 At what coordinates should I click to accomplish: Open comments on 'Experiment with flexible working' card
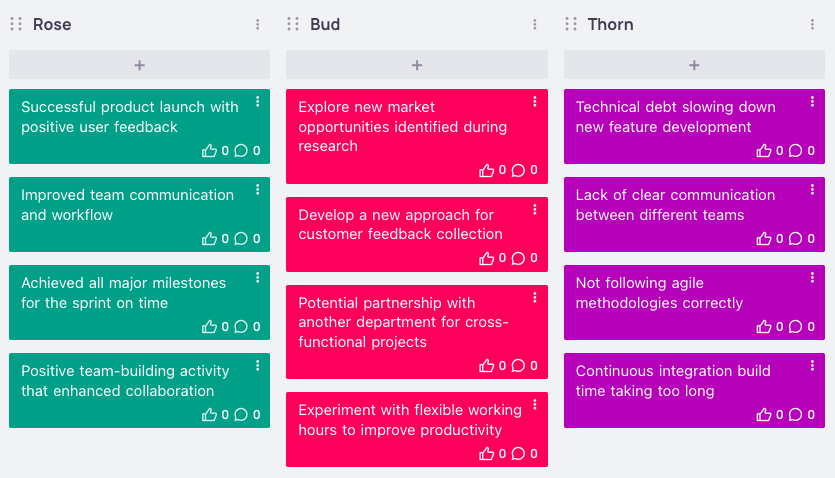[x=518, y=454]
